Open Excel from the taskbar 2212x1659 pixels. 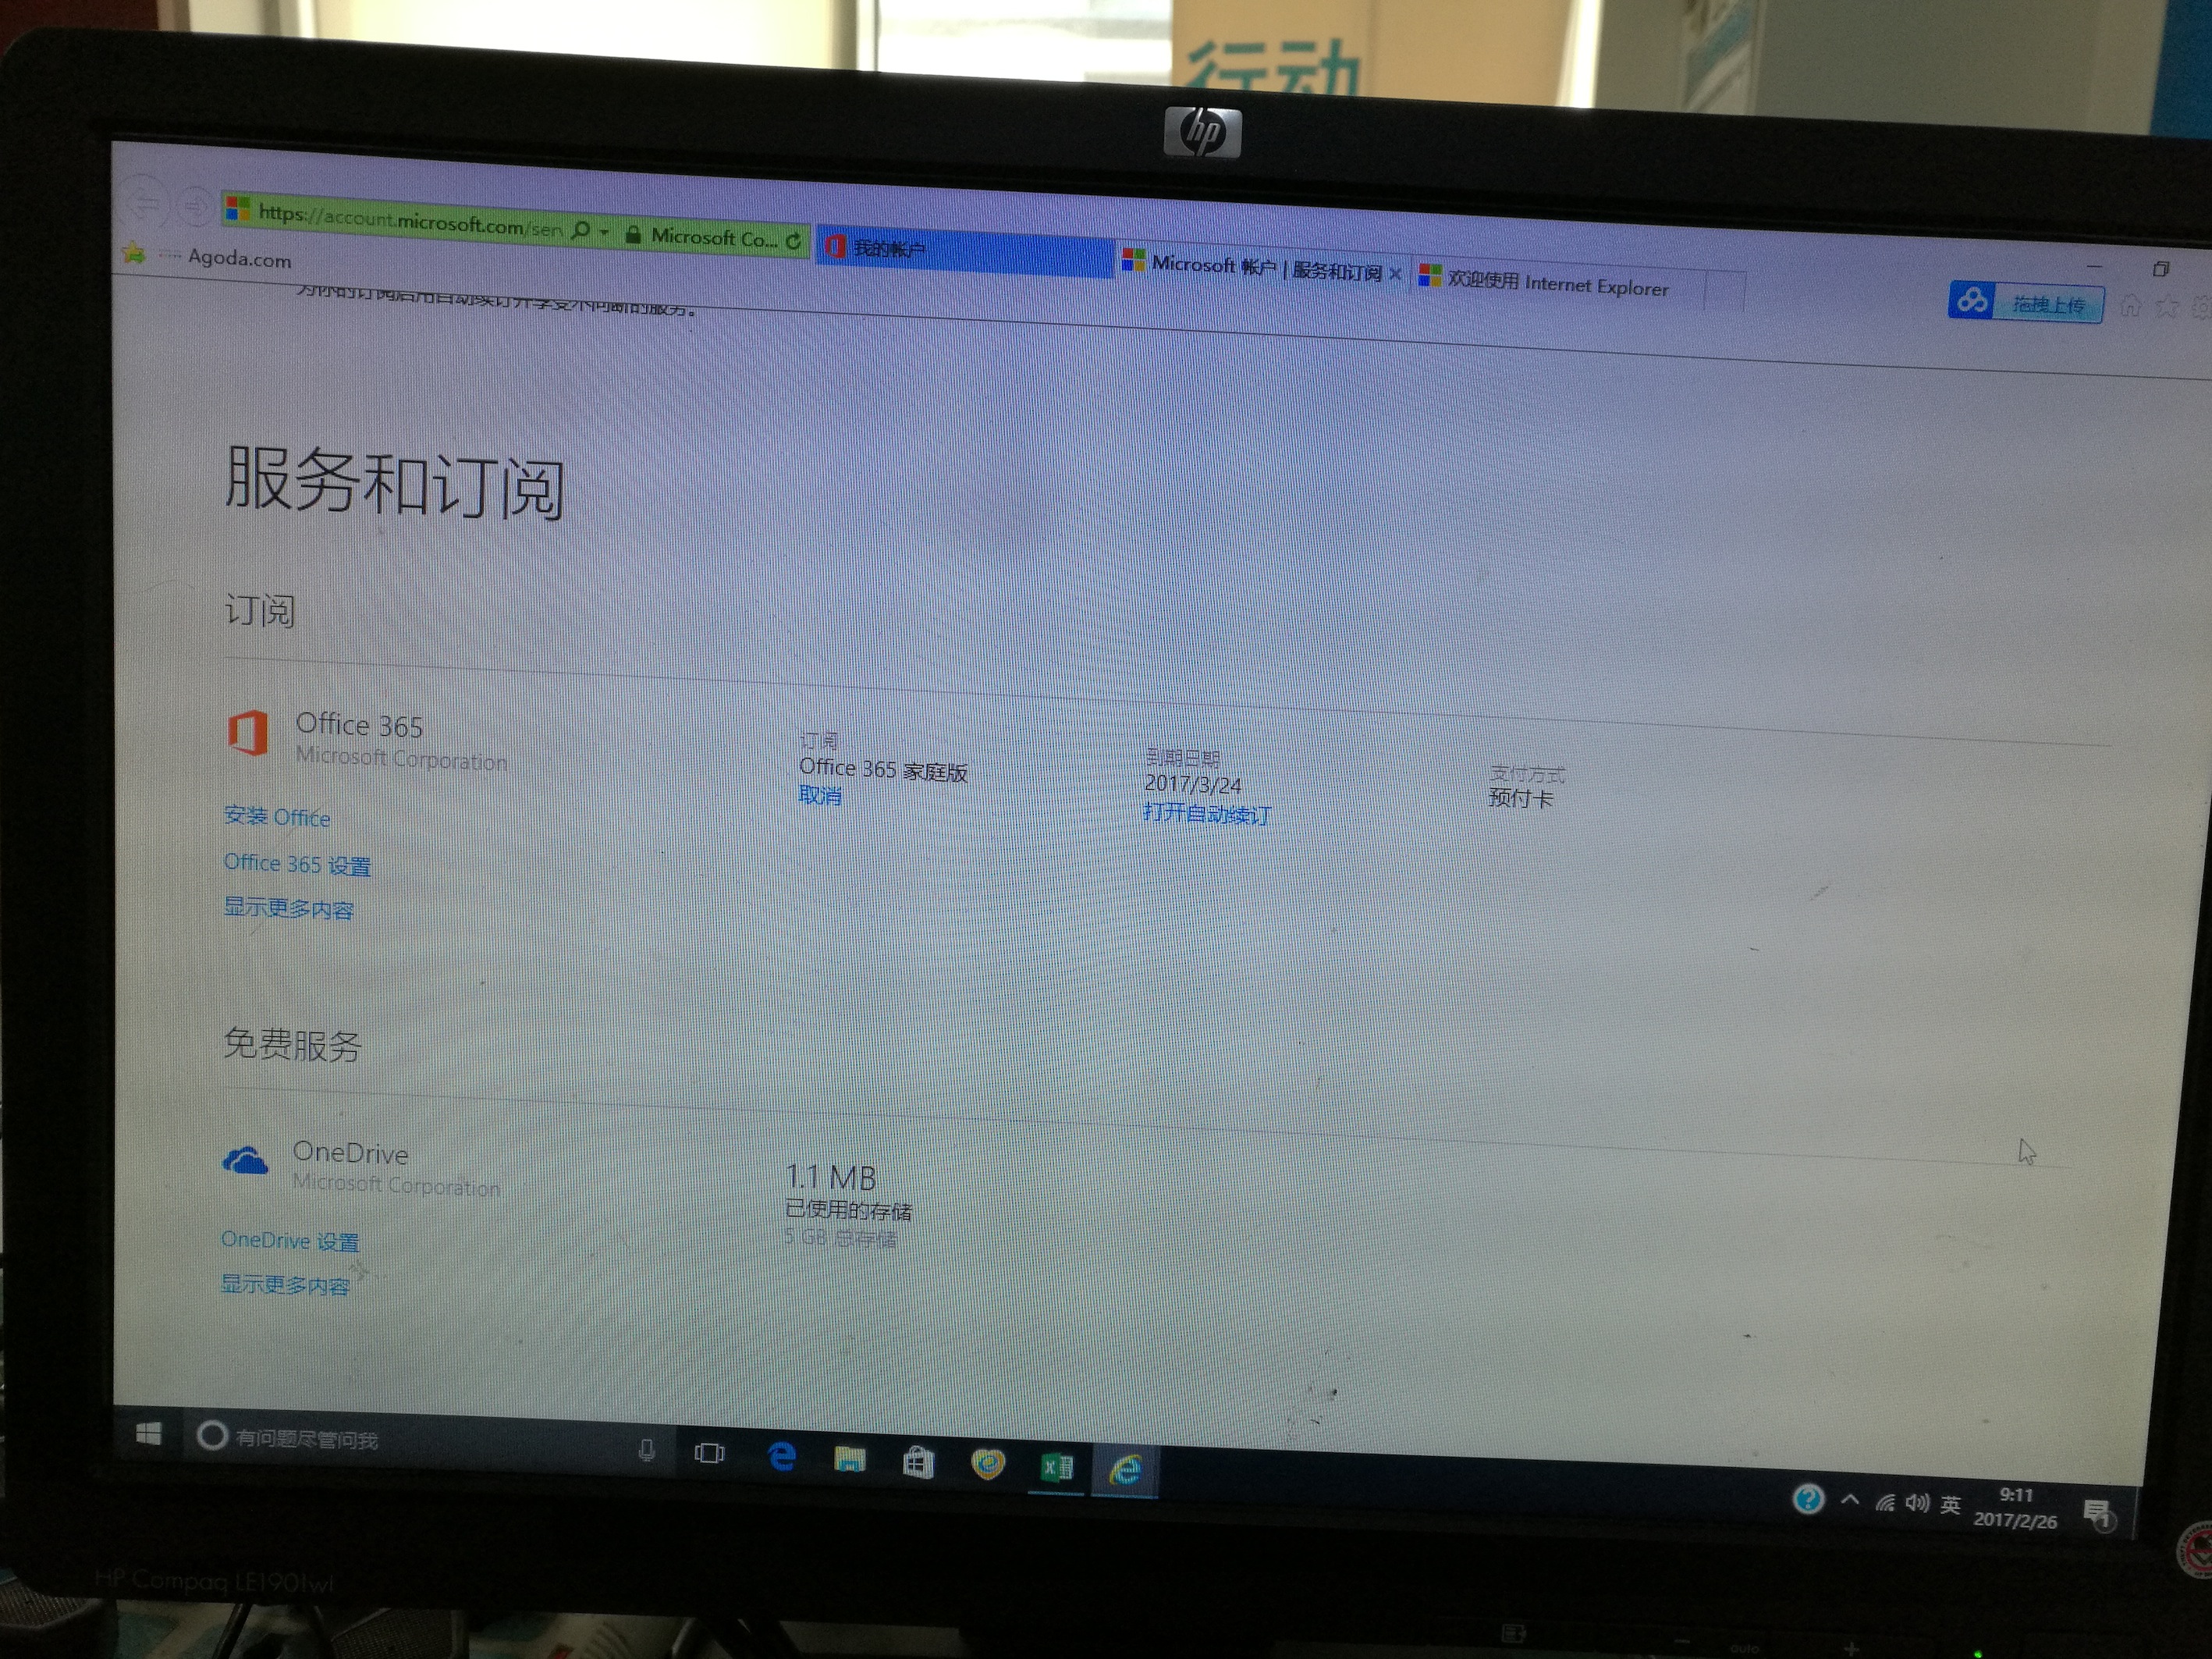(x=1057, y=1467)
